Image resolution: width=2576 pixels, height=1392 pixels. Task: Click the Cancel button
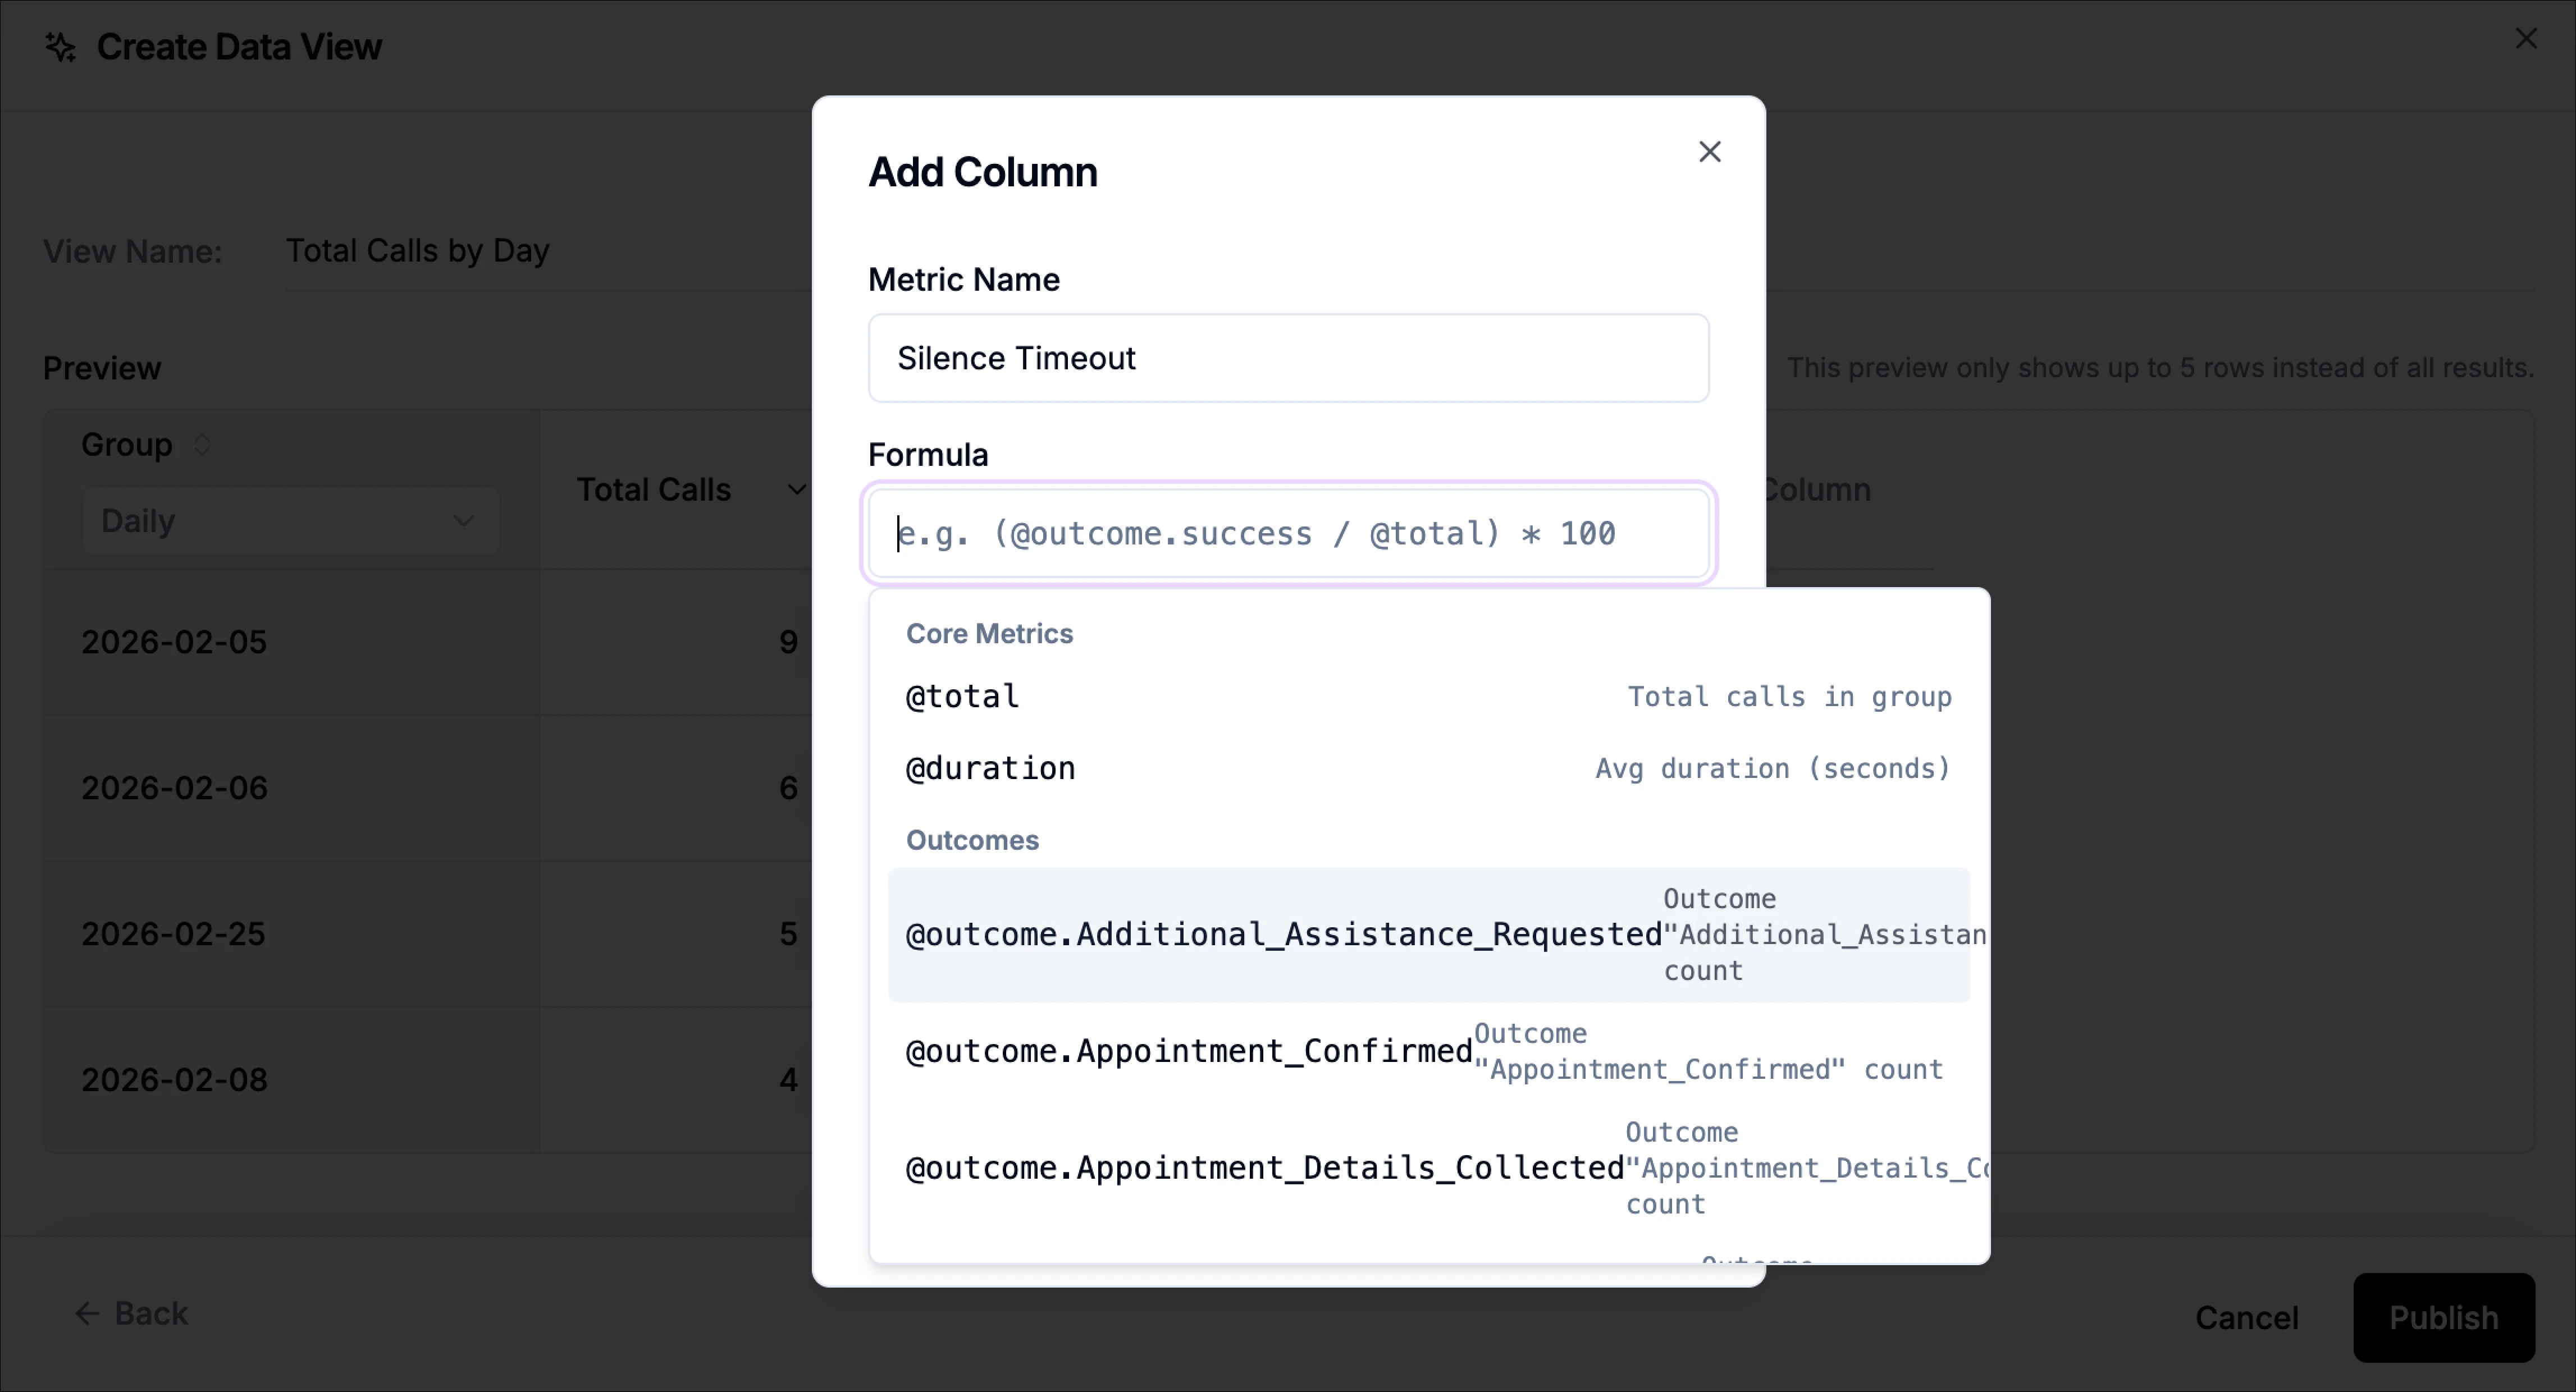[x=2246, y=1317]
